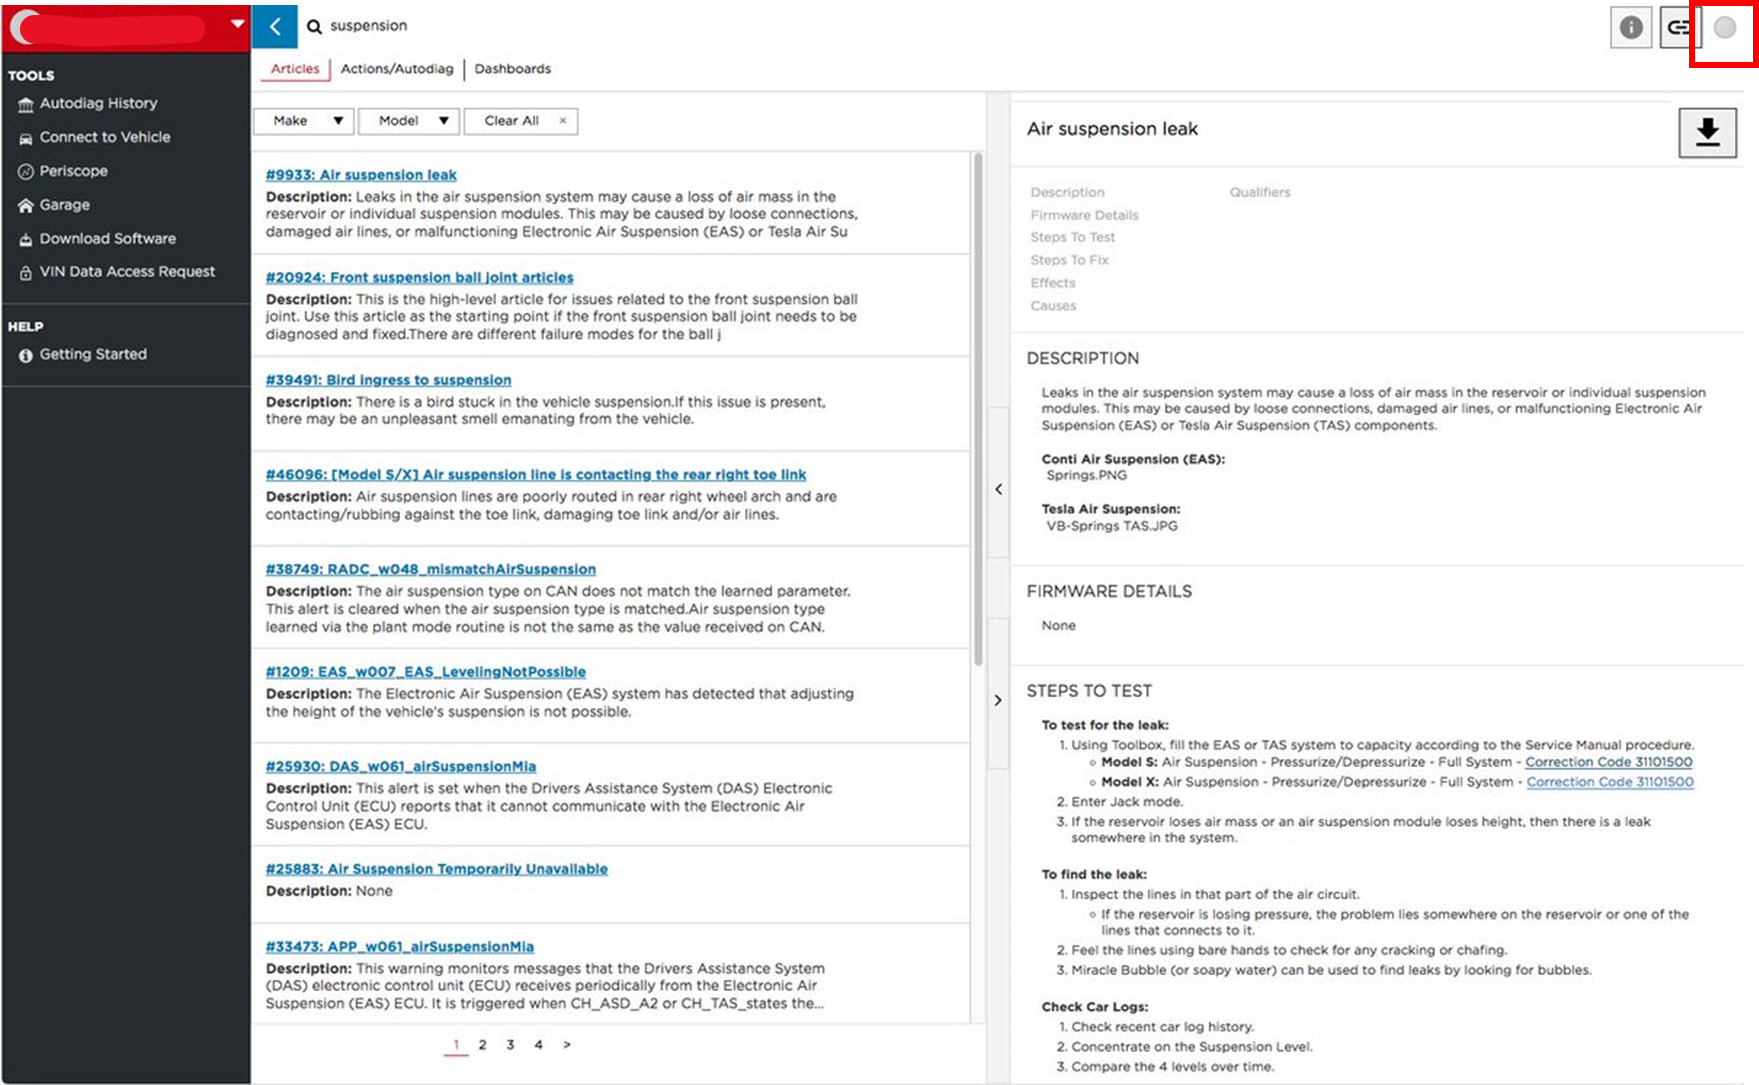Open article #33473 APP_w061_airSuspensionMia
The image size is (1759, 1085).
(400, 947)
